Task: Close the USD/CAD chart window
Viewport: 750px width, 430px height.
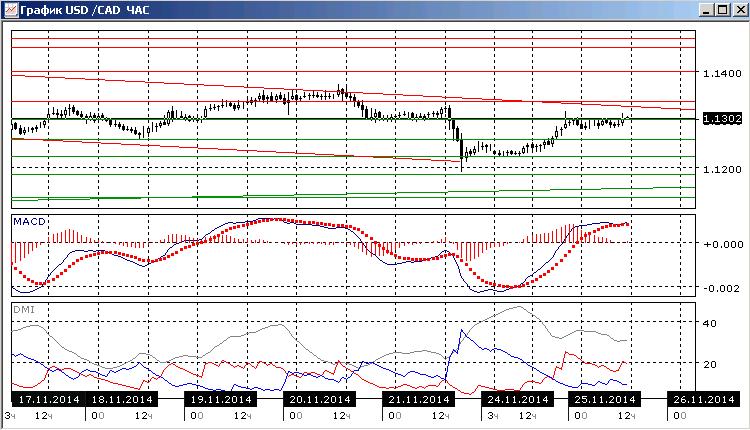Action: [739, 10]
